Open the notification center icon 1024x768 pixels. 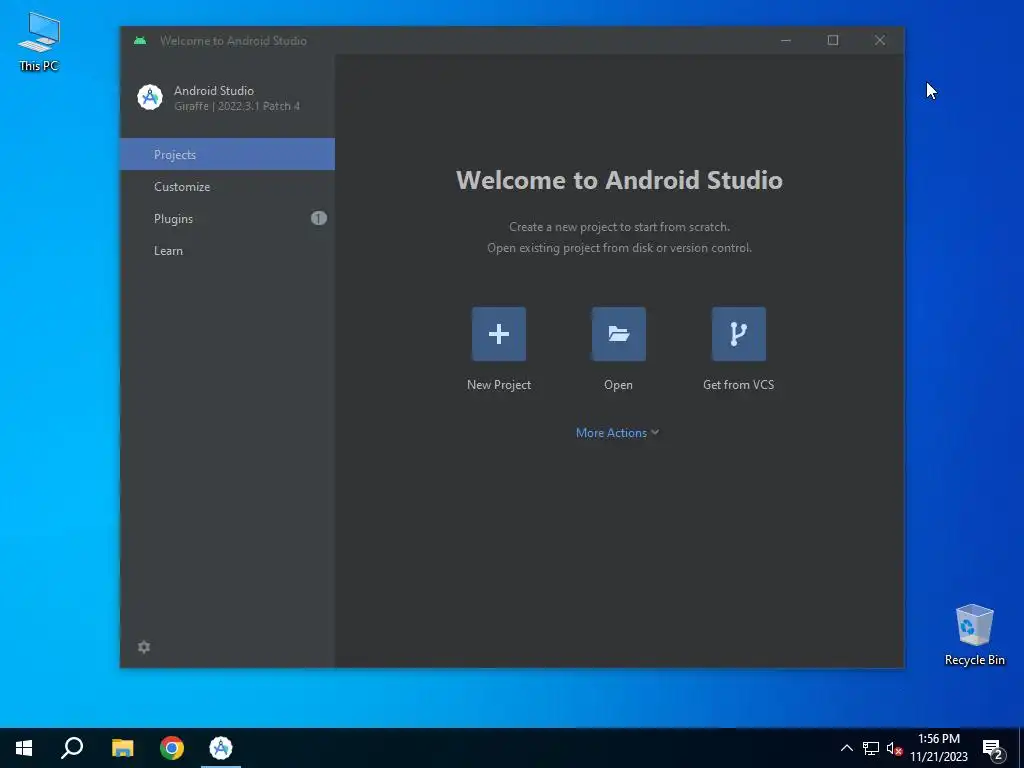point(993,748)
